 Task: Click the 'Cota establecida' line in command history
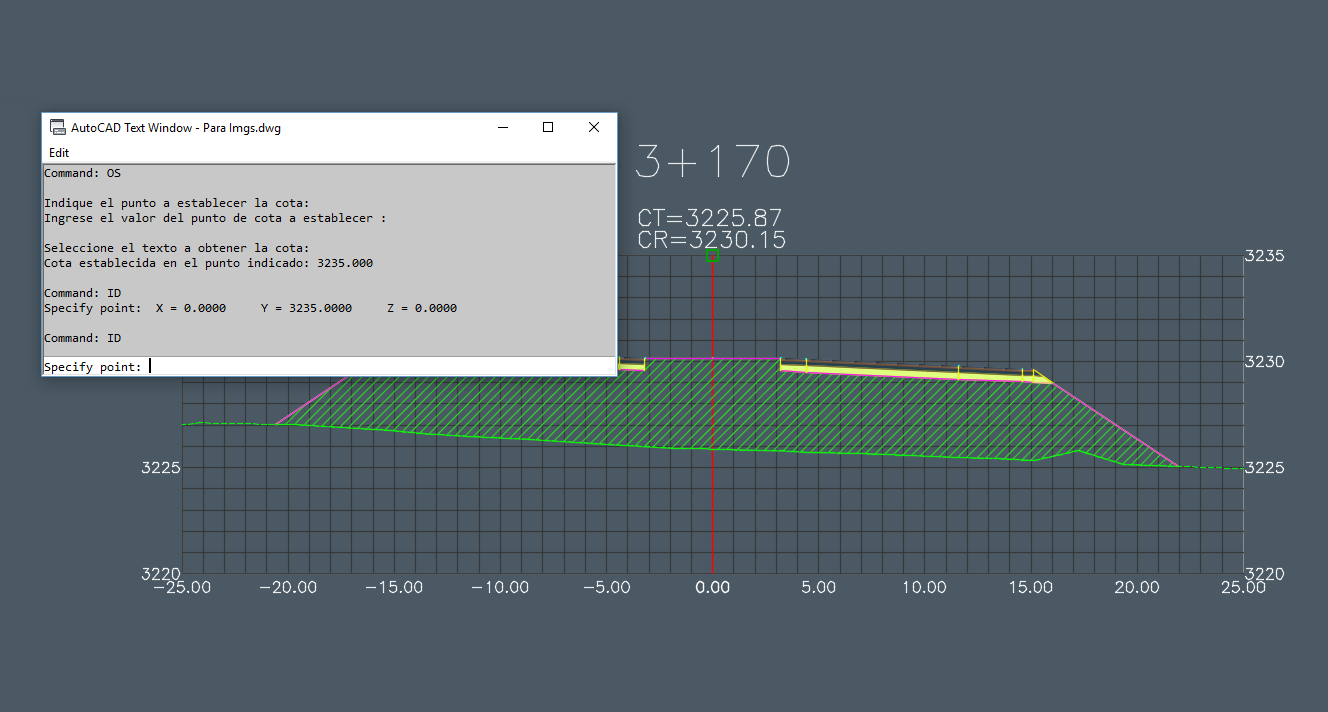coord(208,263)
